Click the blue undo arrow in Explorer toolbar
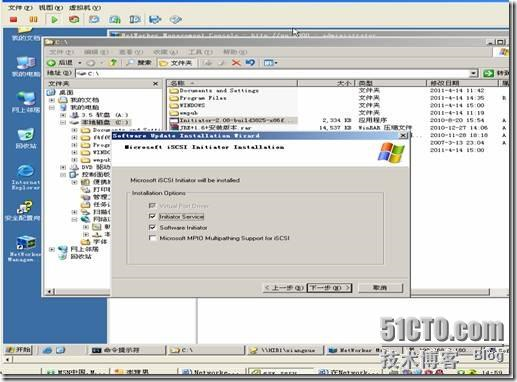Image resolution: width=517 pixels, height=382 pixels. 250,63
